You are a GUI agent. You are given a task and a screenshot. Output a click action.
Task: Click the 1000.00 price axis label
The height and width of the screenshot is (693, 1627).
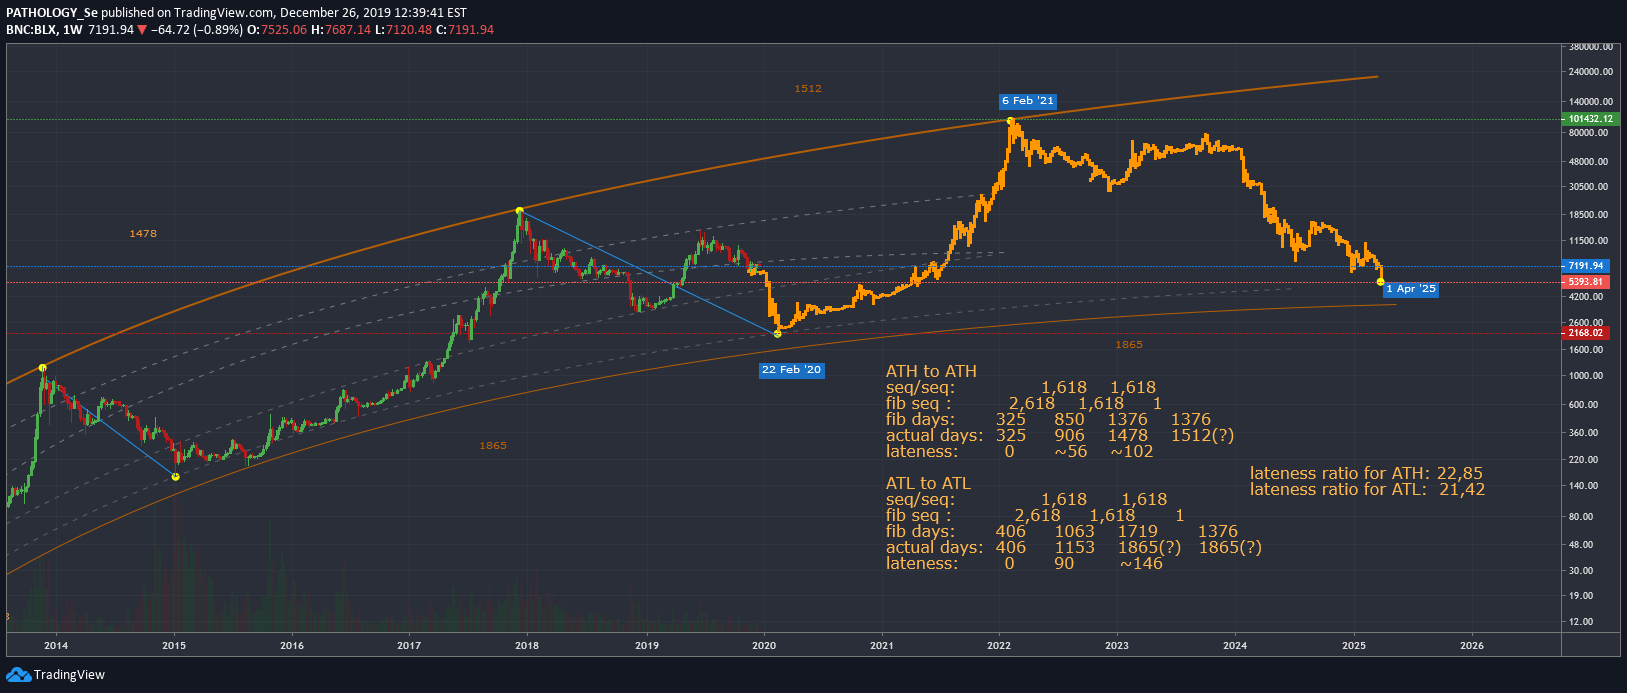1587,376
